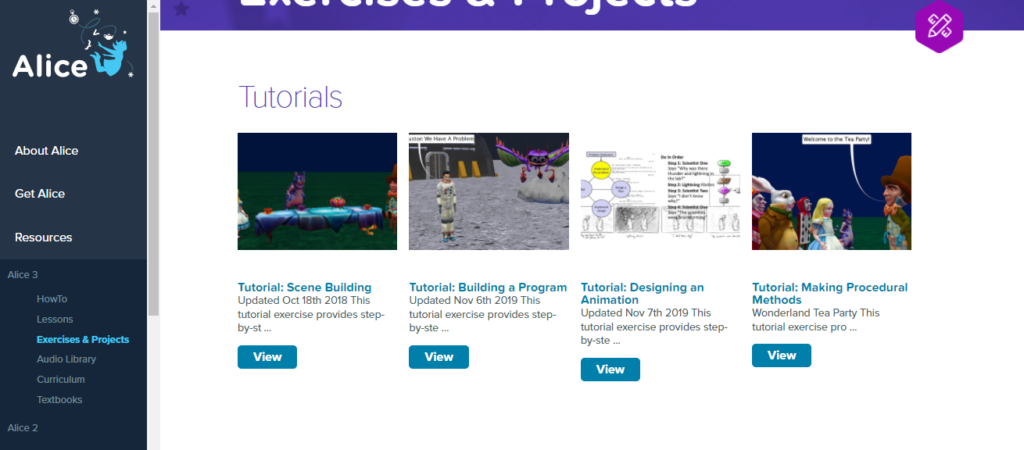Image resolution: width=1024 pixels, height=450 pixels.
Task: Open Designing an Animation tutorial thumbnail
Action: [660, 191]
